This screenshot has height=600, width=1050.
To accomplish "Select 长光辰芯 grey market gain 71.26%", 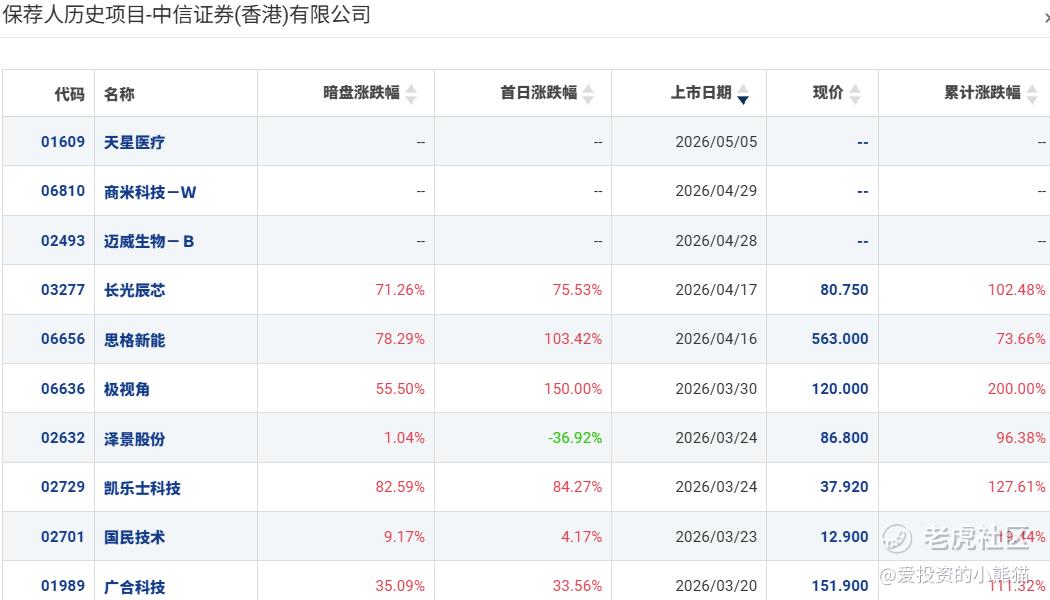I will pos(400,290).
